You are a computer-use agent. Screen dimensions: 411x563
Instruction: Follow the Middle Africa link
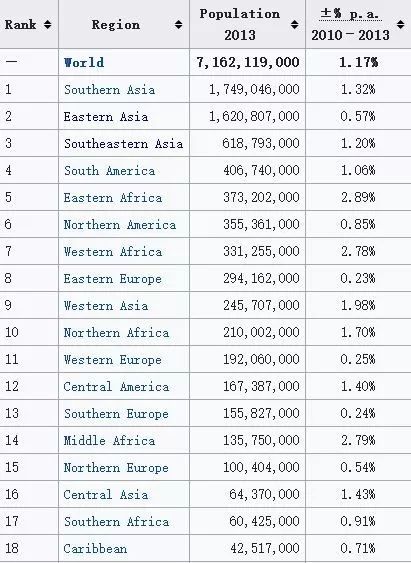[109, 440]
